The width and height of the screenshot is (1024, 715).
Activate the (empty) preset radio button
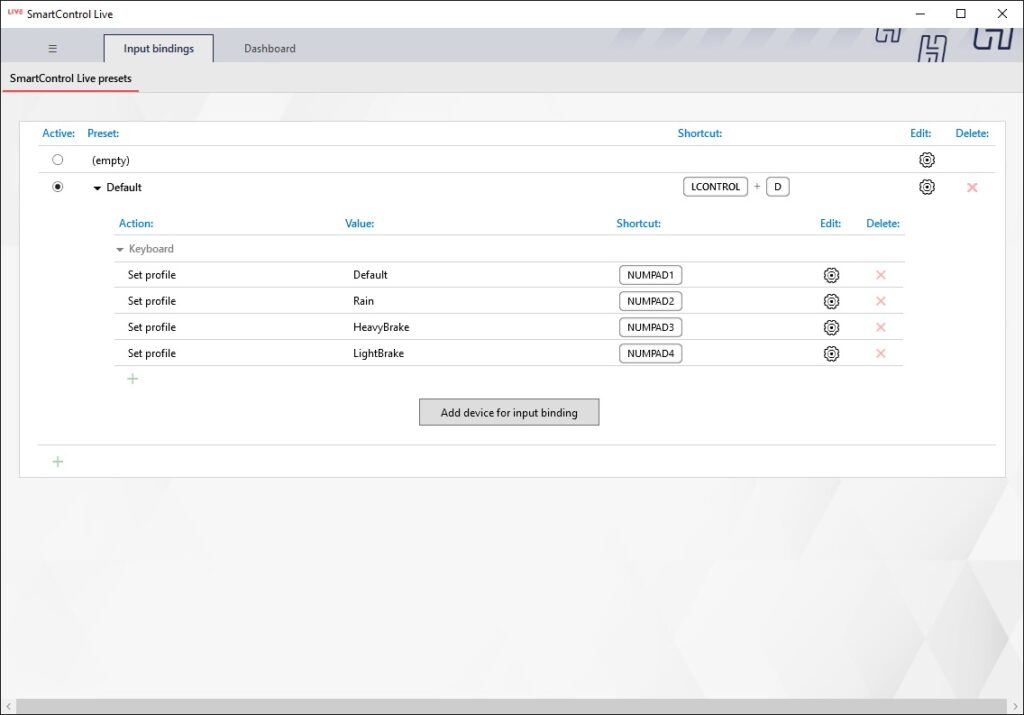coord(58,160)
